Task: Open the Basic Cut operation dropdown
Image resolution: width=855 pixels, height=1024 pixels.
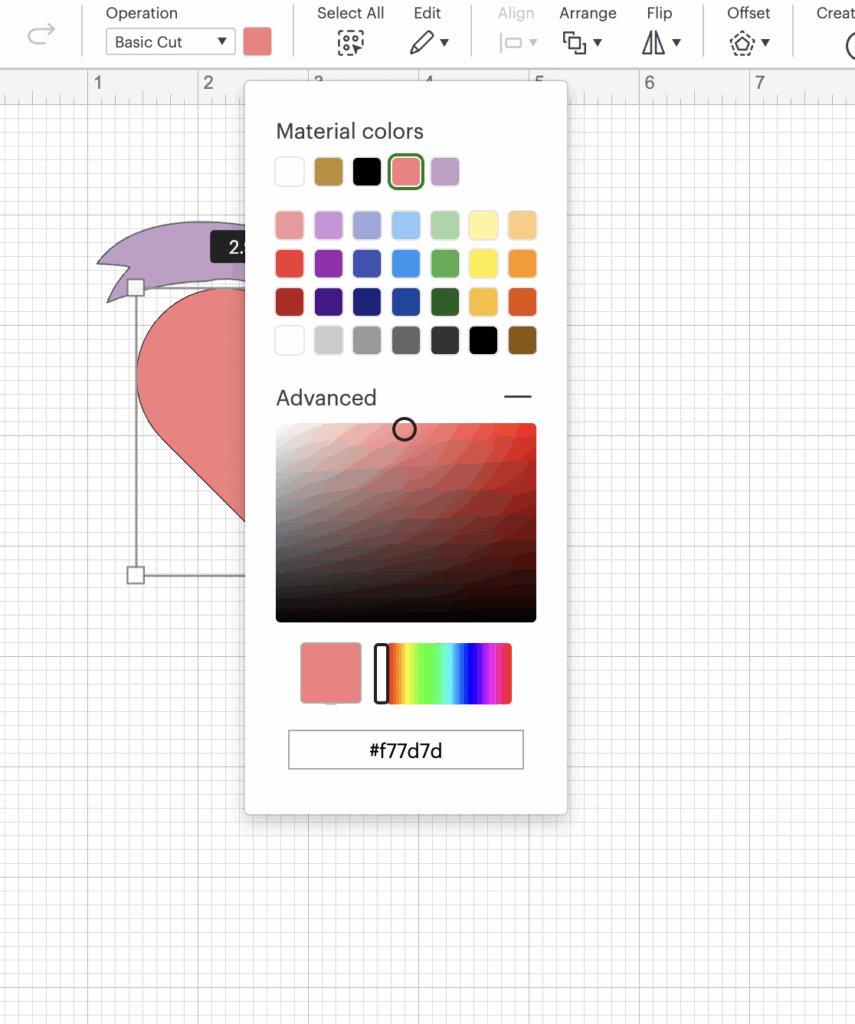Action: click(x=169, y=42)
